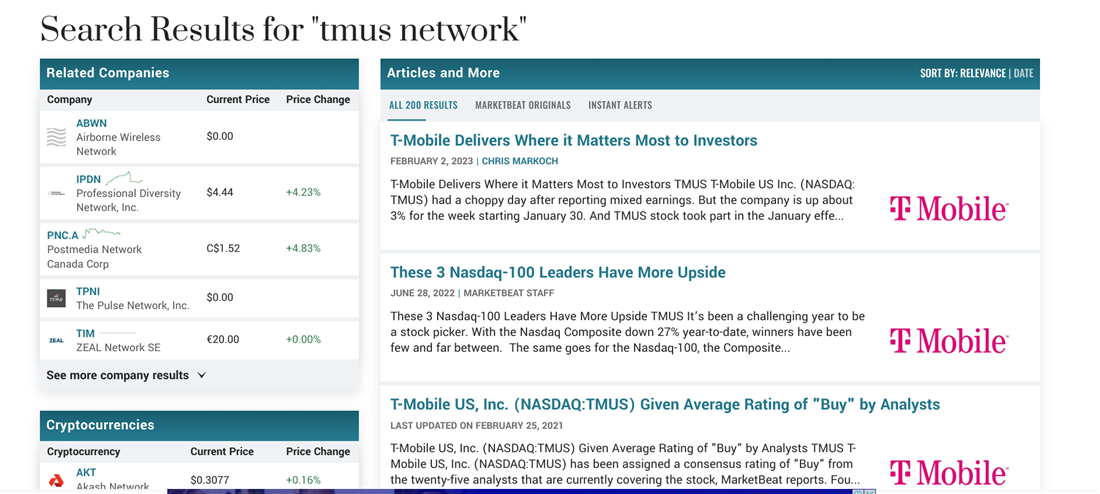Click the Related Companies panel header

pos(199,73)
